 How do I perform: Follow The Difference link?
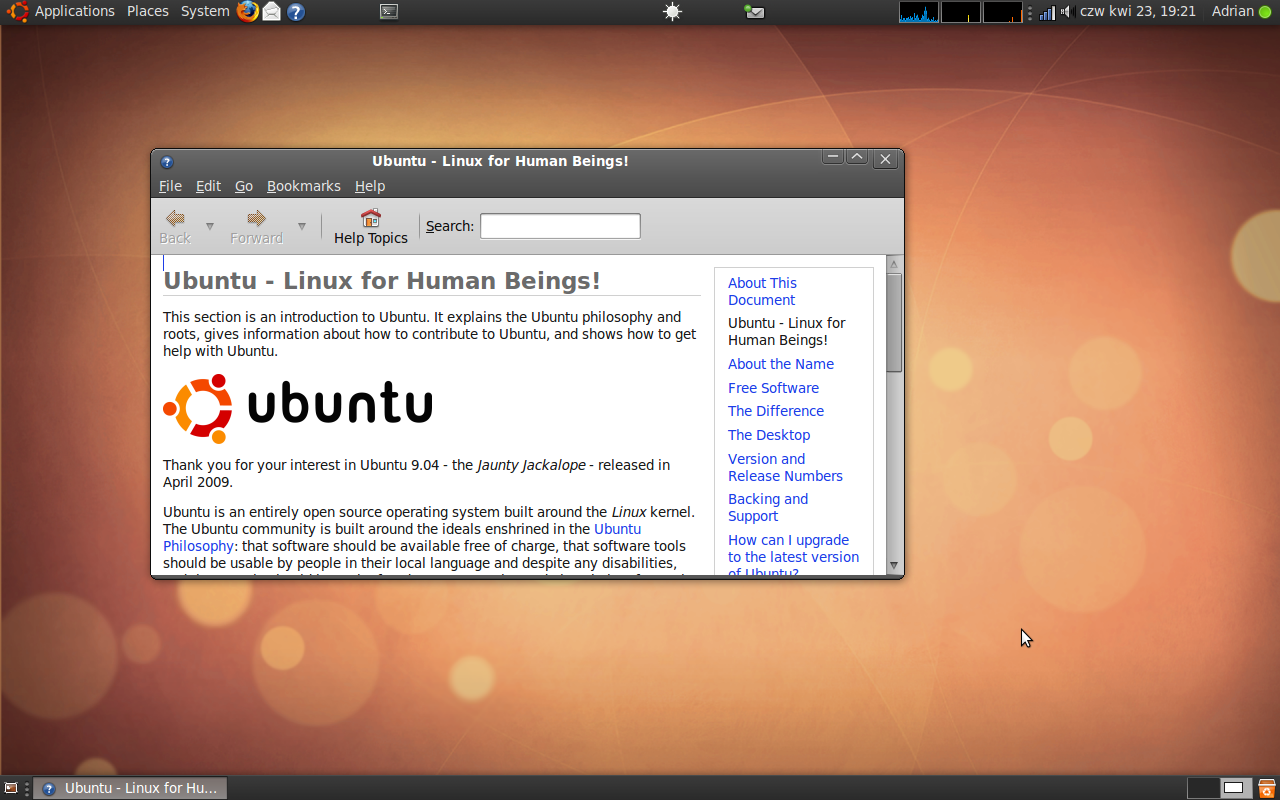click(x=776, y=411)
